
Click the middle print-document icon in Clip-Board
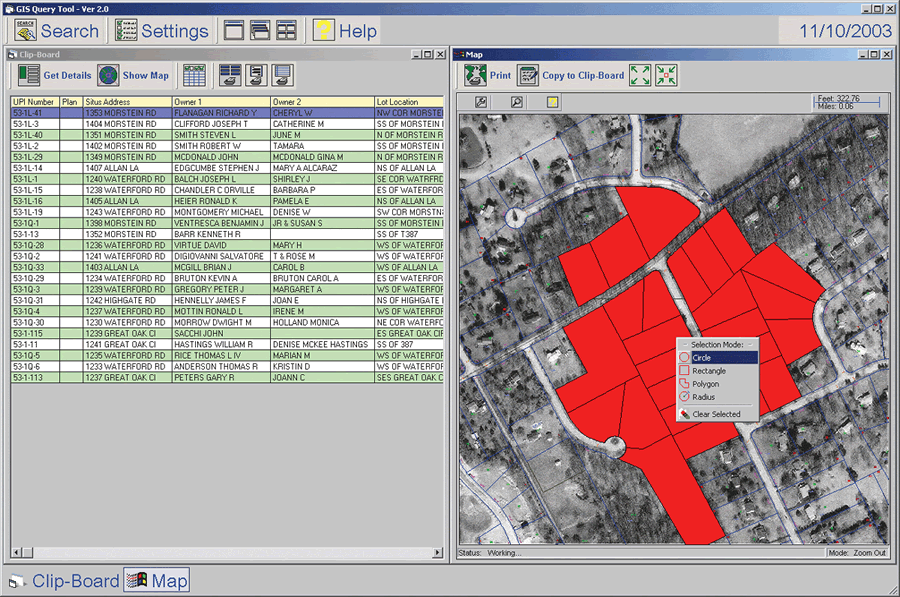click(256, 75)
